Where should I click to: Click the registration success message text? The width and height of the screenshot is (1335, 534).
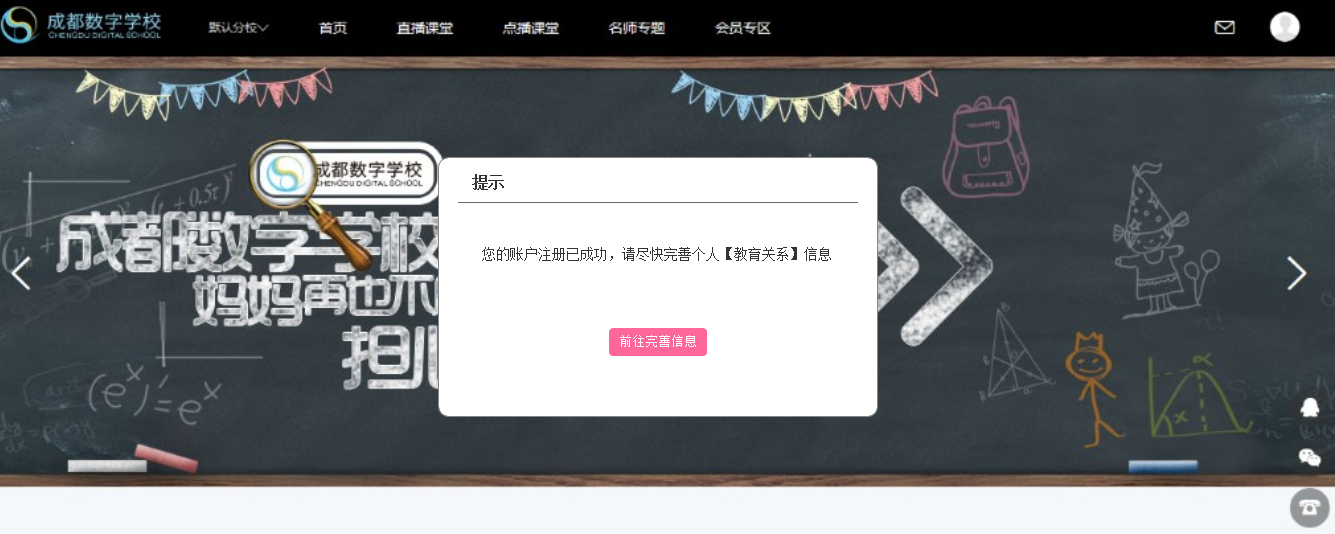click(657, 254)
